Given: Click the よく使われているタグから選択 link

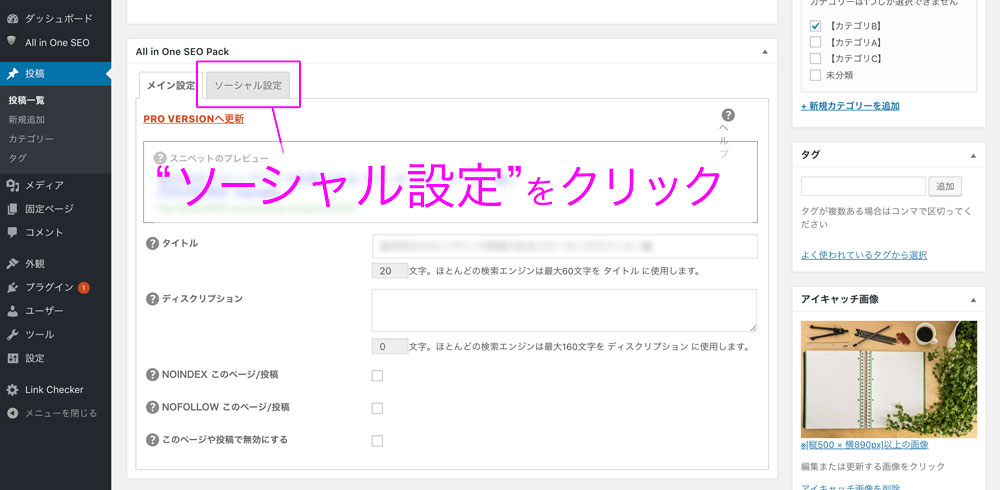Looking at the screenshot, I should [864, 255].
